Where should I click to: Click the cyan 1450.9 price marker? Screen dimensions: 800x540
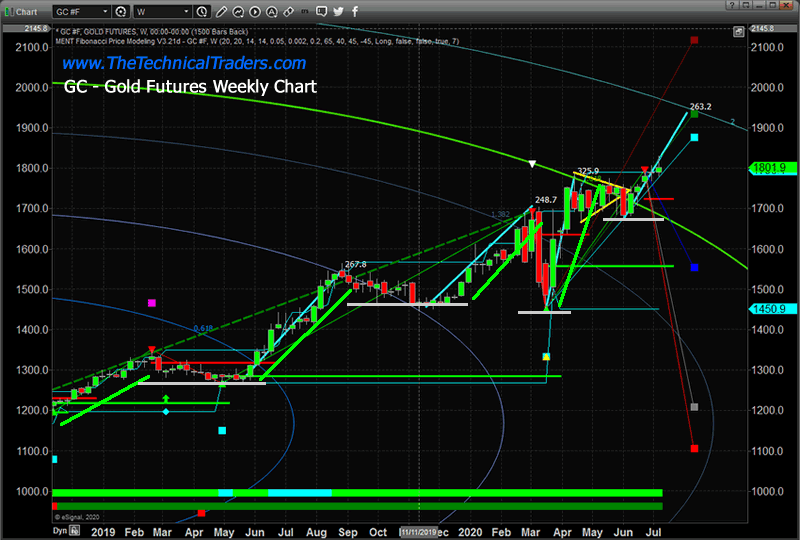(x=772, y=309)
